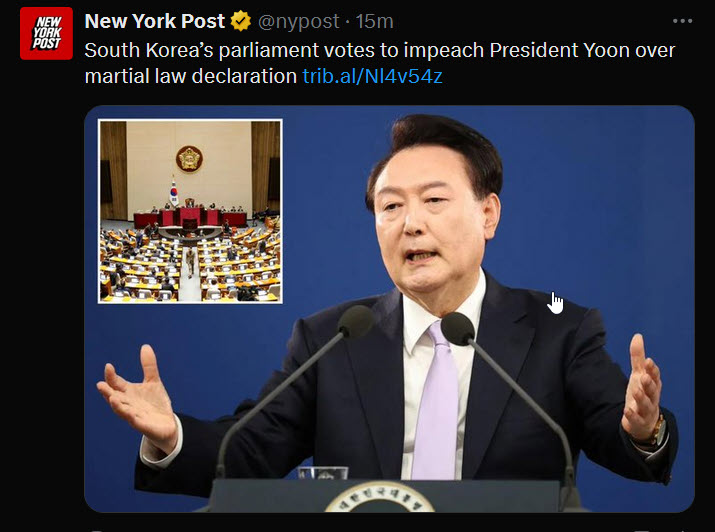The height and width of the screenshot is (532, 715).
Task: Click the 15m timestamp
Action: point(374,21)
